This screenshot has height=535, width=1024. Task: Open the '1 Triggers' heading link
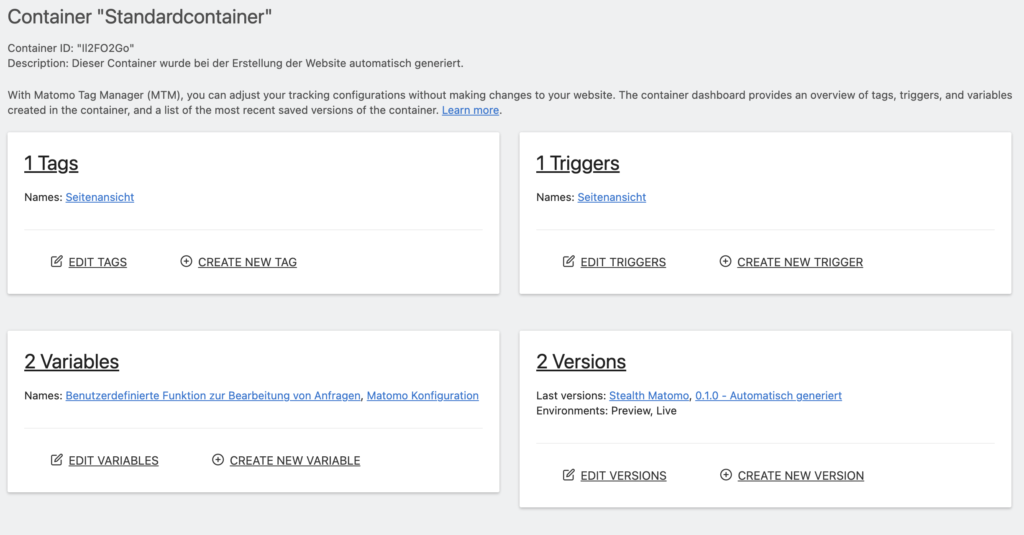click(578, 163)
